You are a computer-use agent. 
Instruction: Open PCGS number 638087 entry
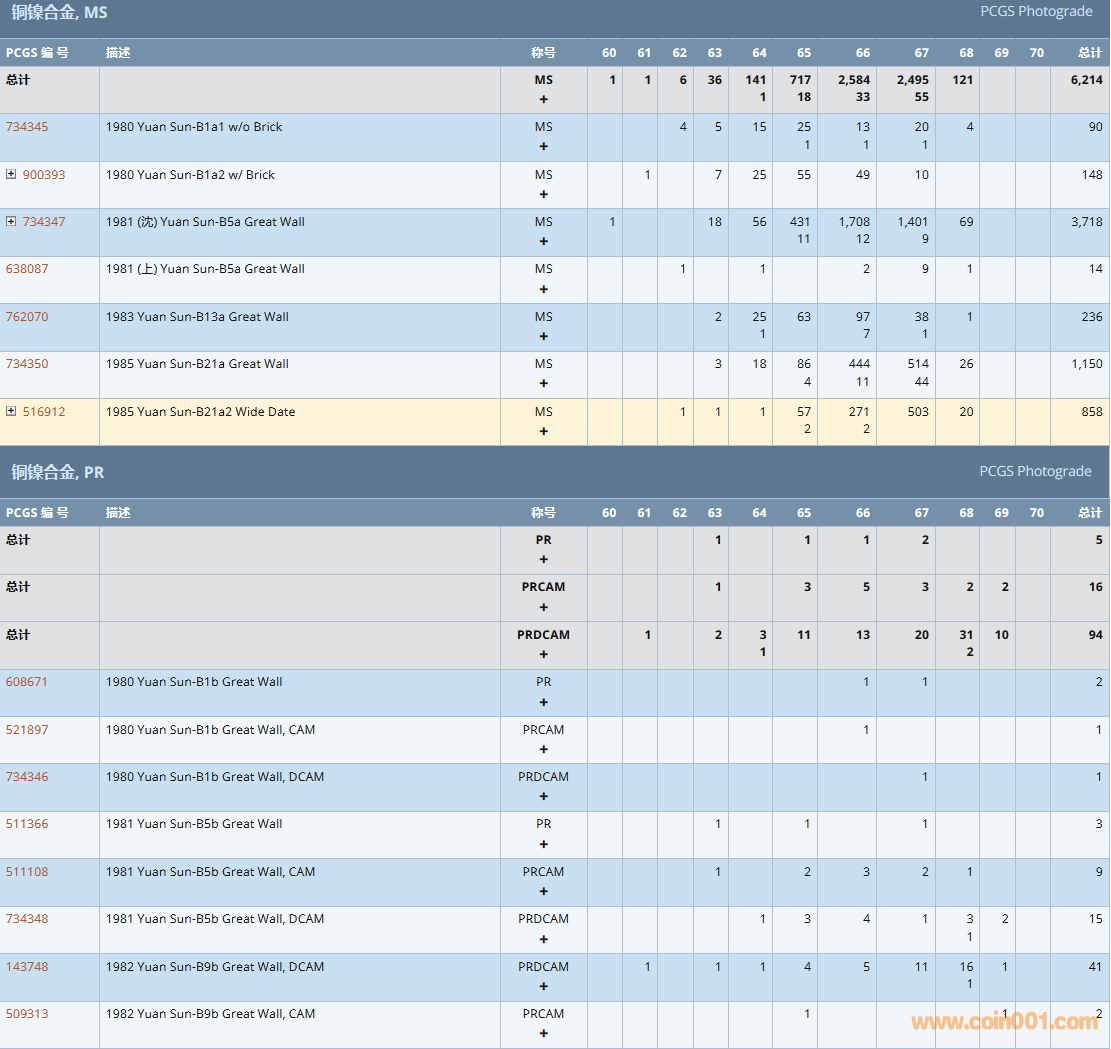point(27,269)
